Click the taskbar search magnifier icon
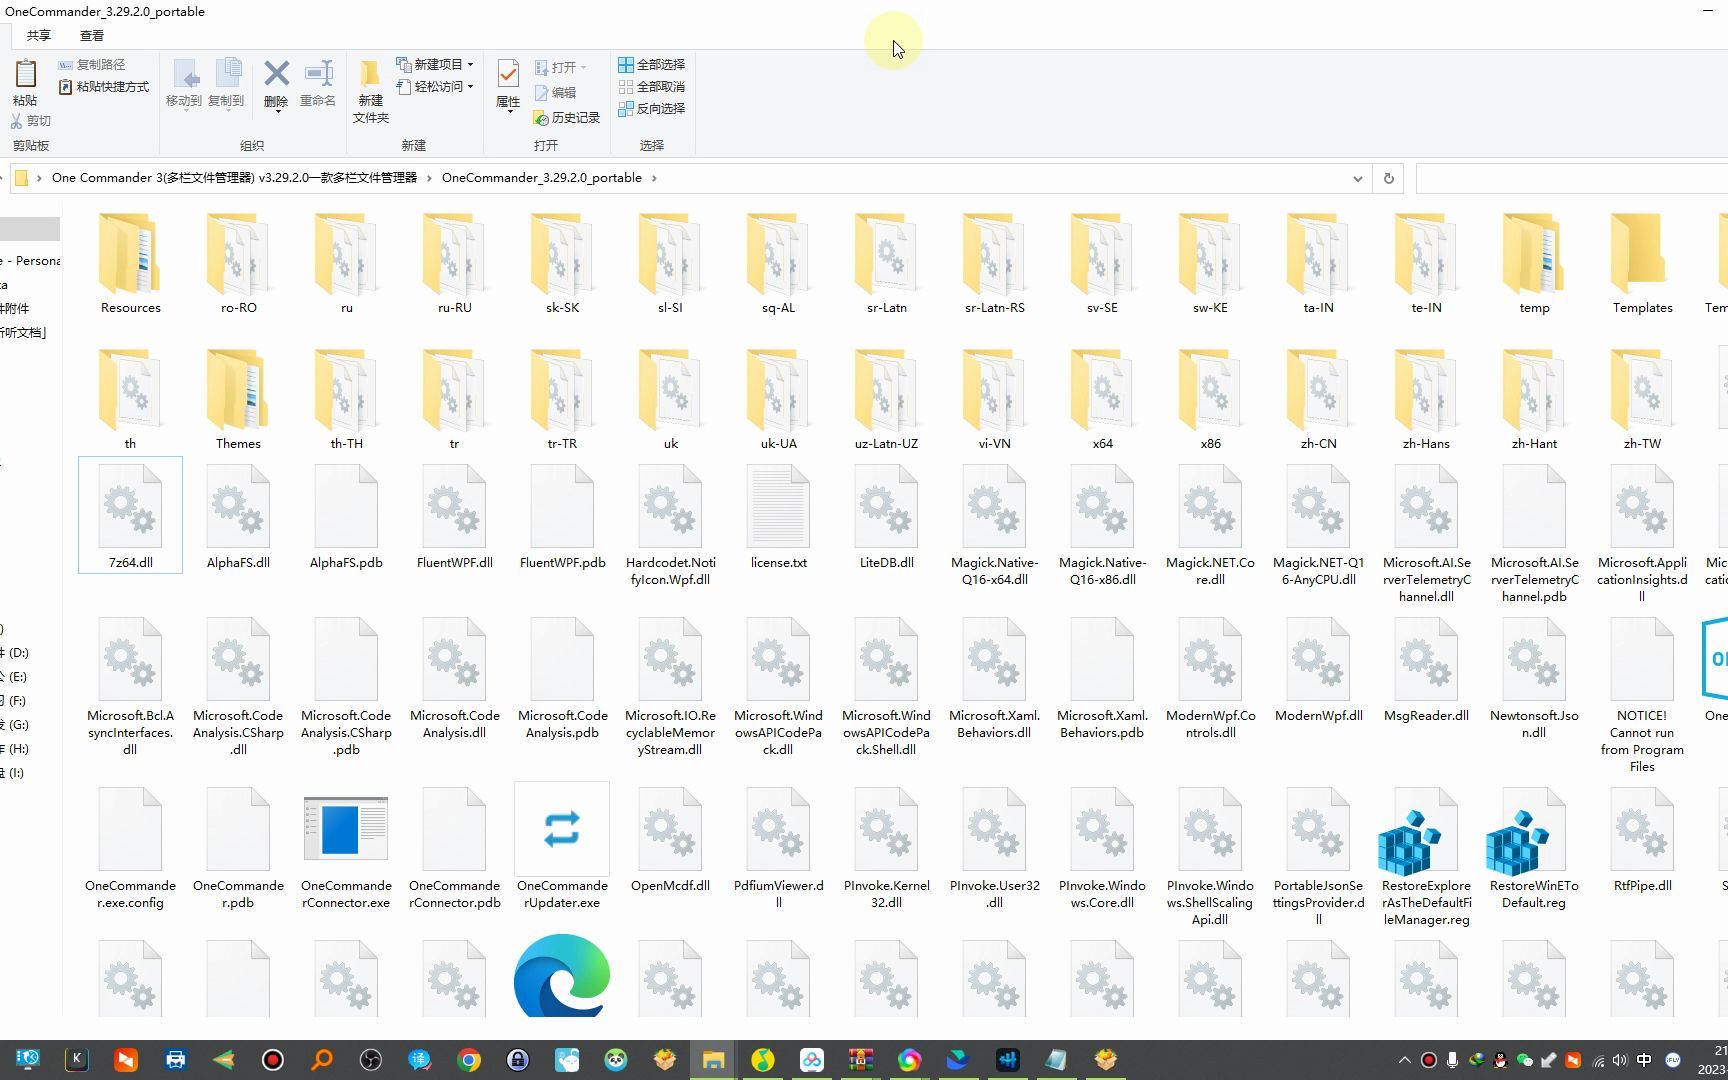 tap(321, 1060)
